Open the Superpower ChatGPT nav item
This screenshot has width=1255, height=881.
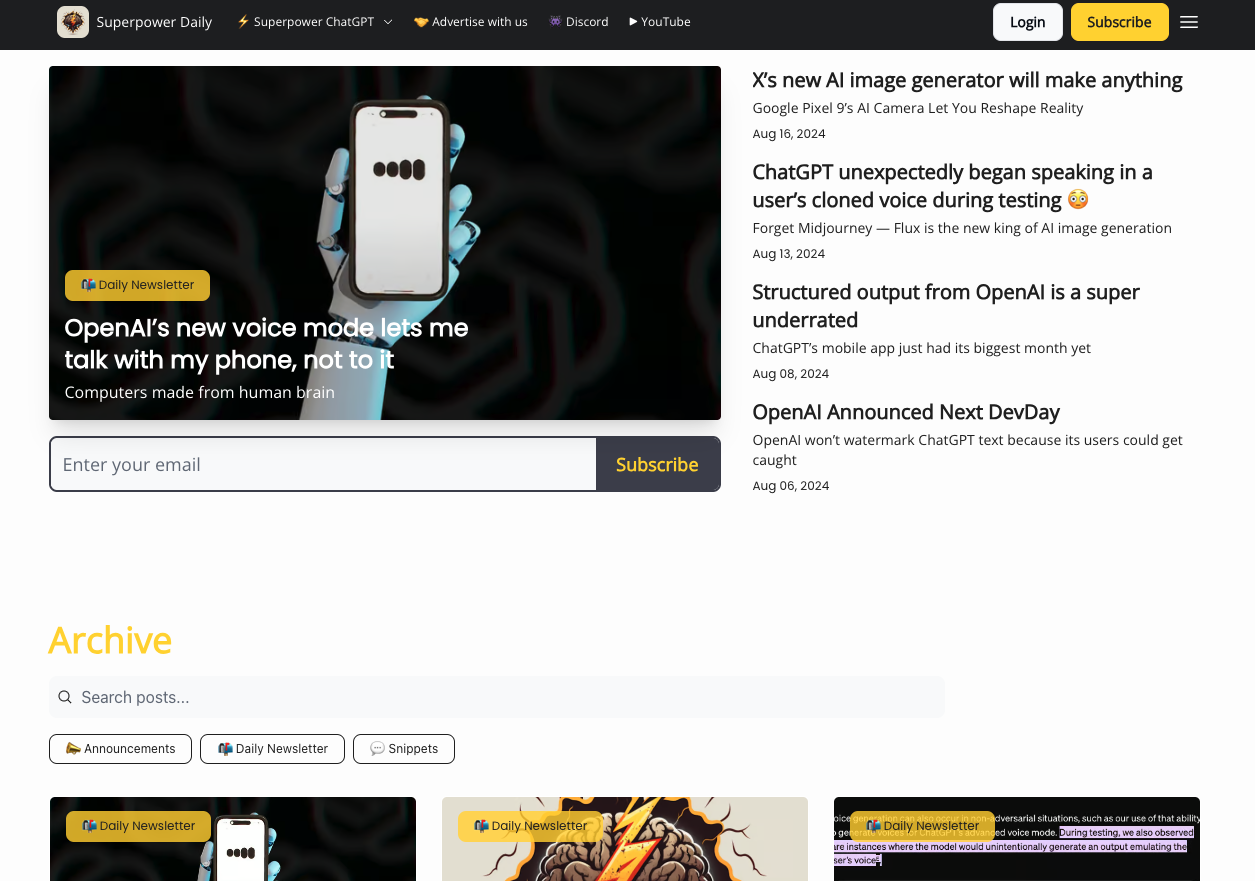point(314,22)
